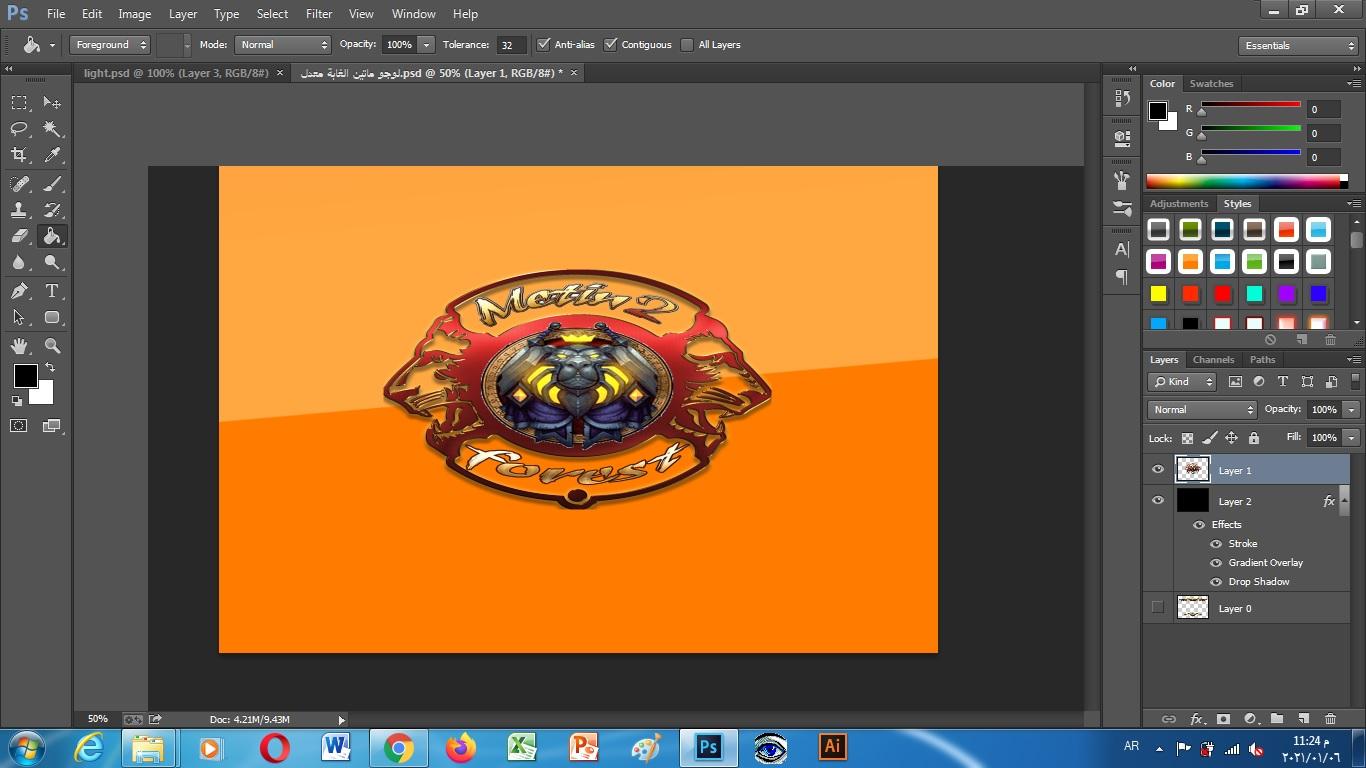Switch to the Swatches tab
The height and width of the screenshot is (768, 1366).
tap(1211, 84)
